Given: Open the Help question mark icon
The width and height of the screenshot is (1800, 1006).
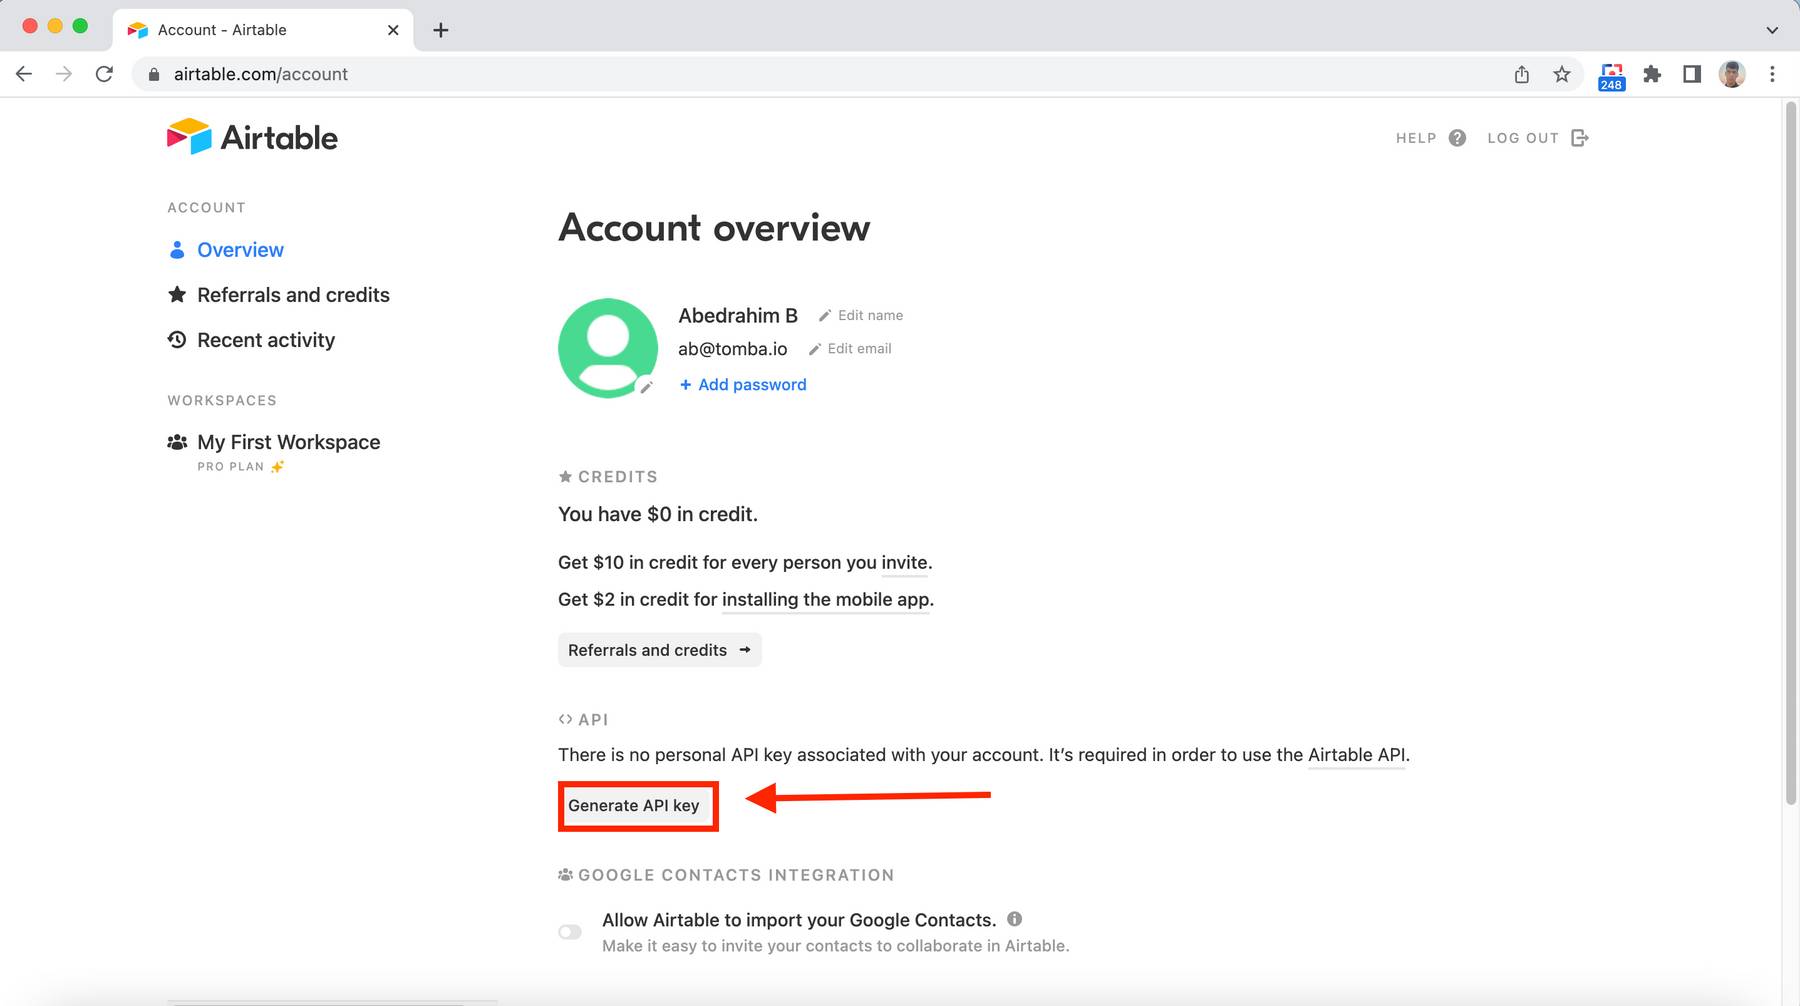Looking at the screenshot, I should (1457, 138).
